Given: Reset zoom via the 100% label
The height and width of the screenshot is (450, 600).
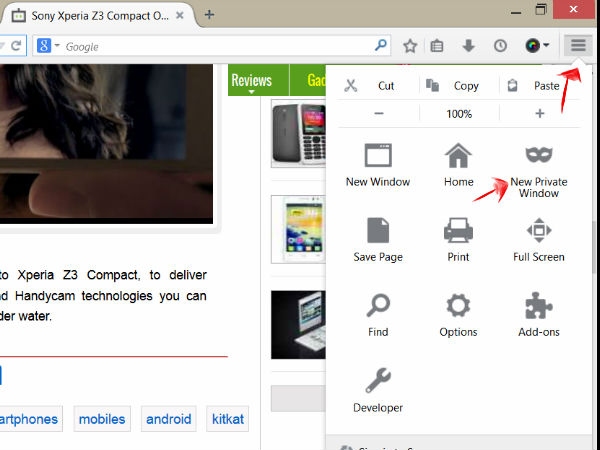Looking at the screenshot, I should point(459,114).
